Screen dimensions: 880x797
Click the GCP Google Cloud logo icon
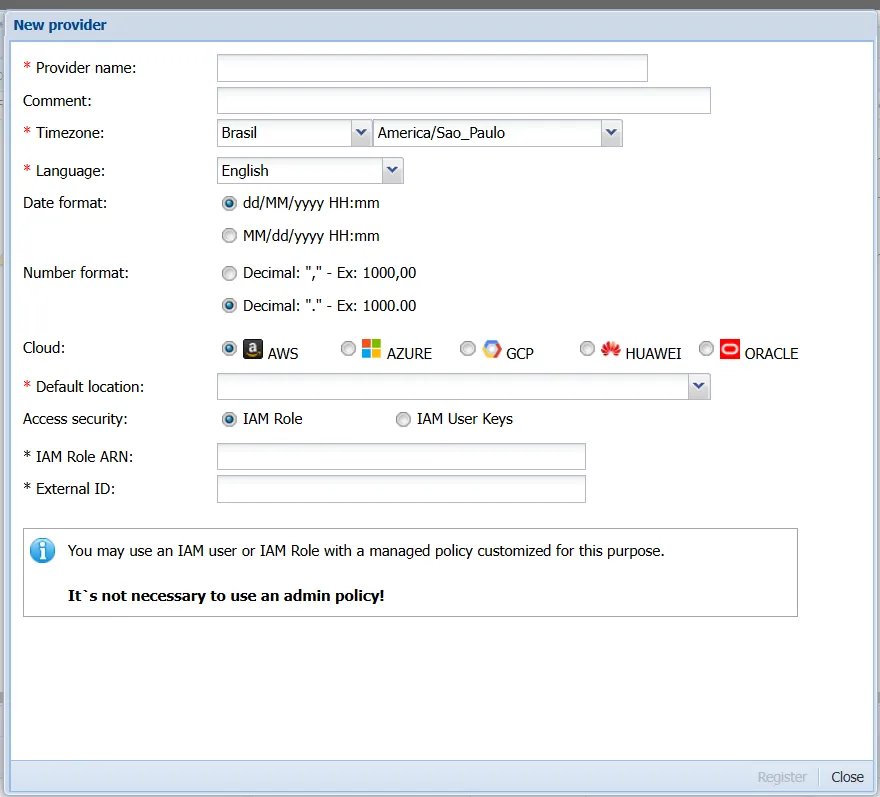coord(491,349)
